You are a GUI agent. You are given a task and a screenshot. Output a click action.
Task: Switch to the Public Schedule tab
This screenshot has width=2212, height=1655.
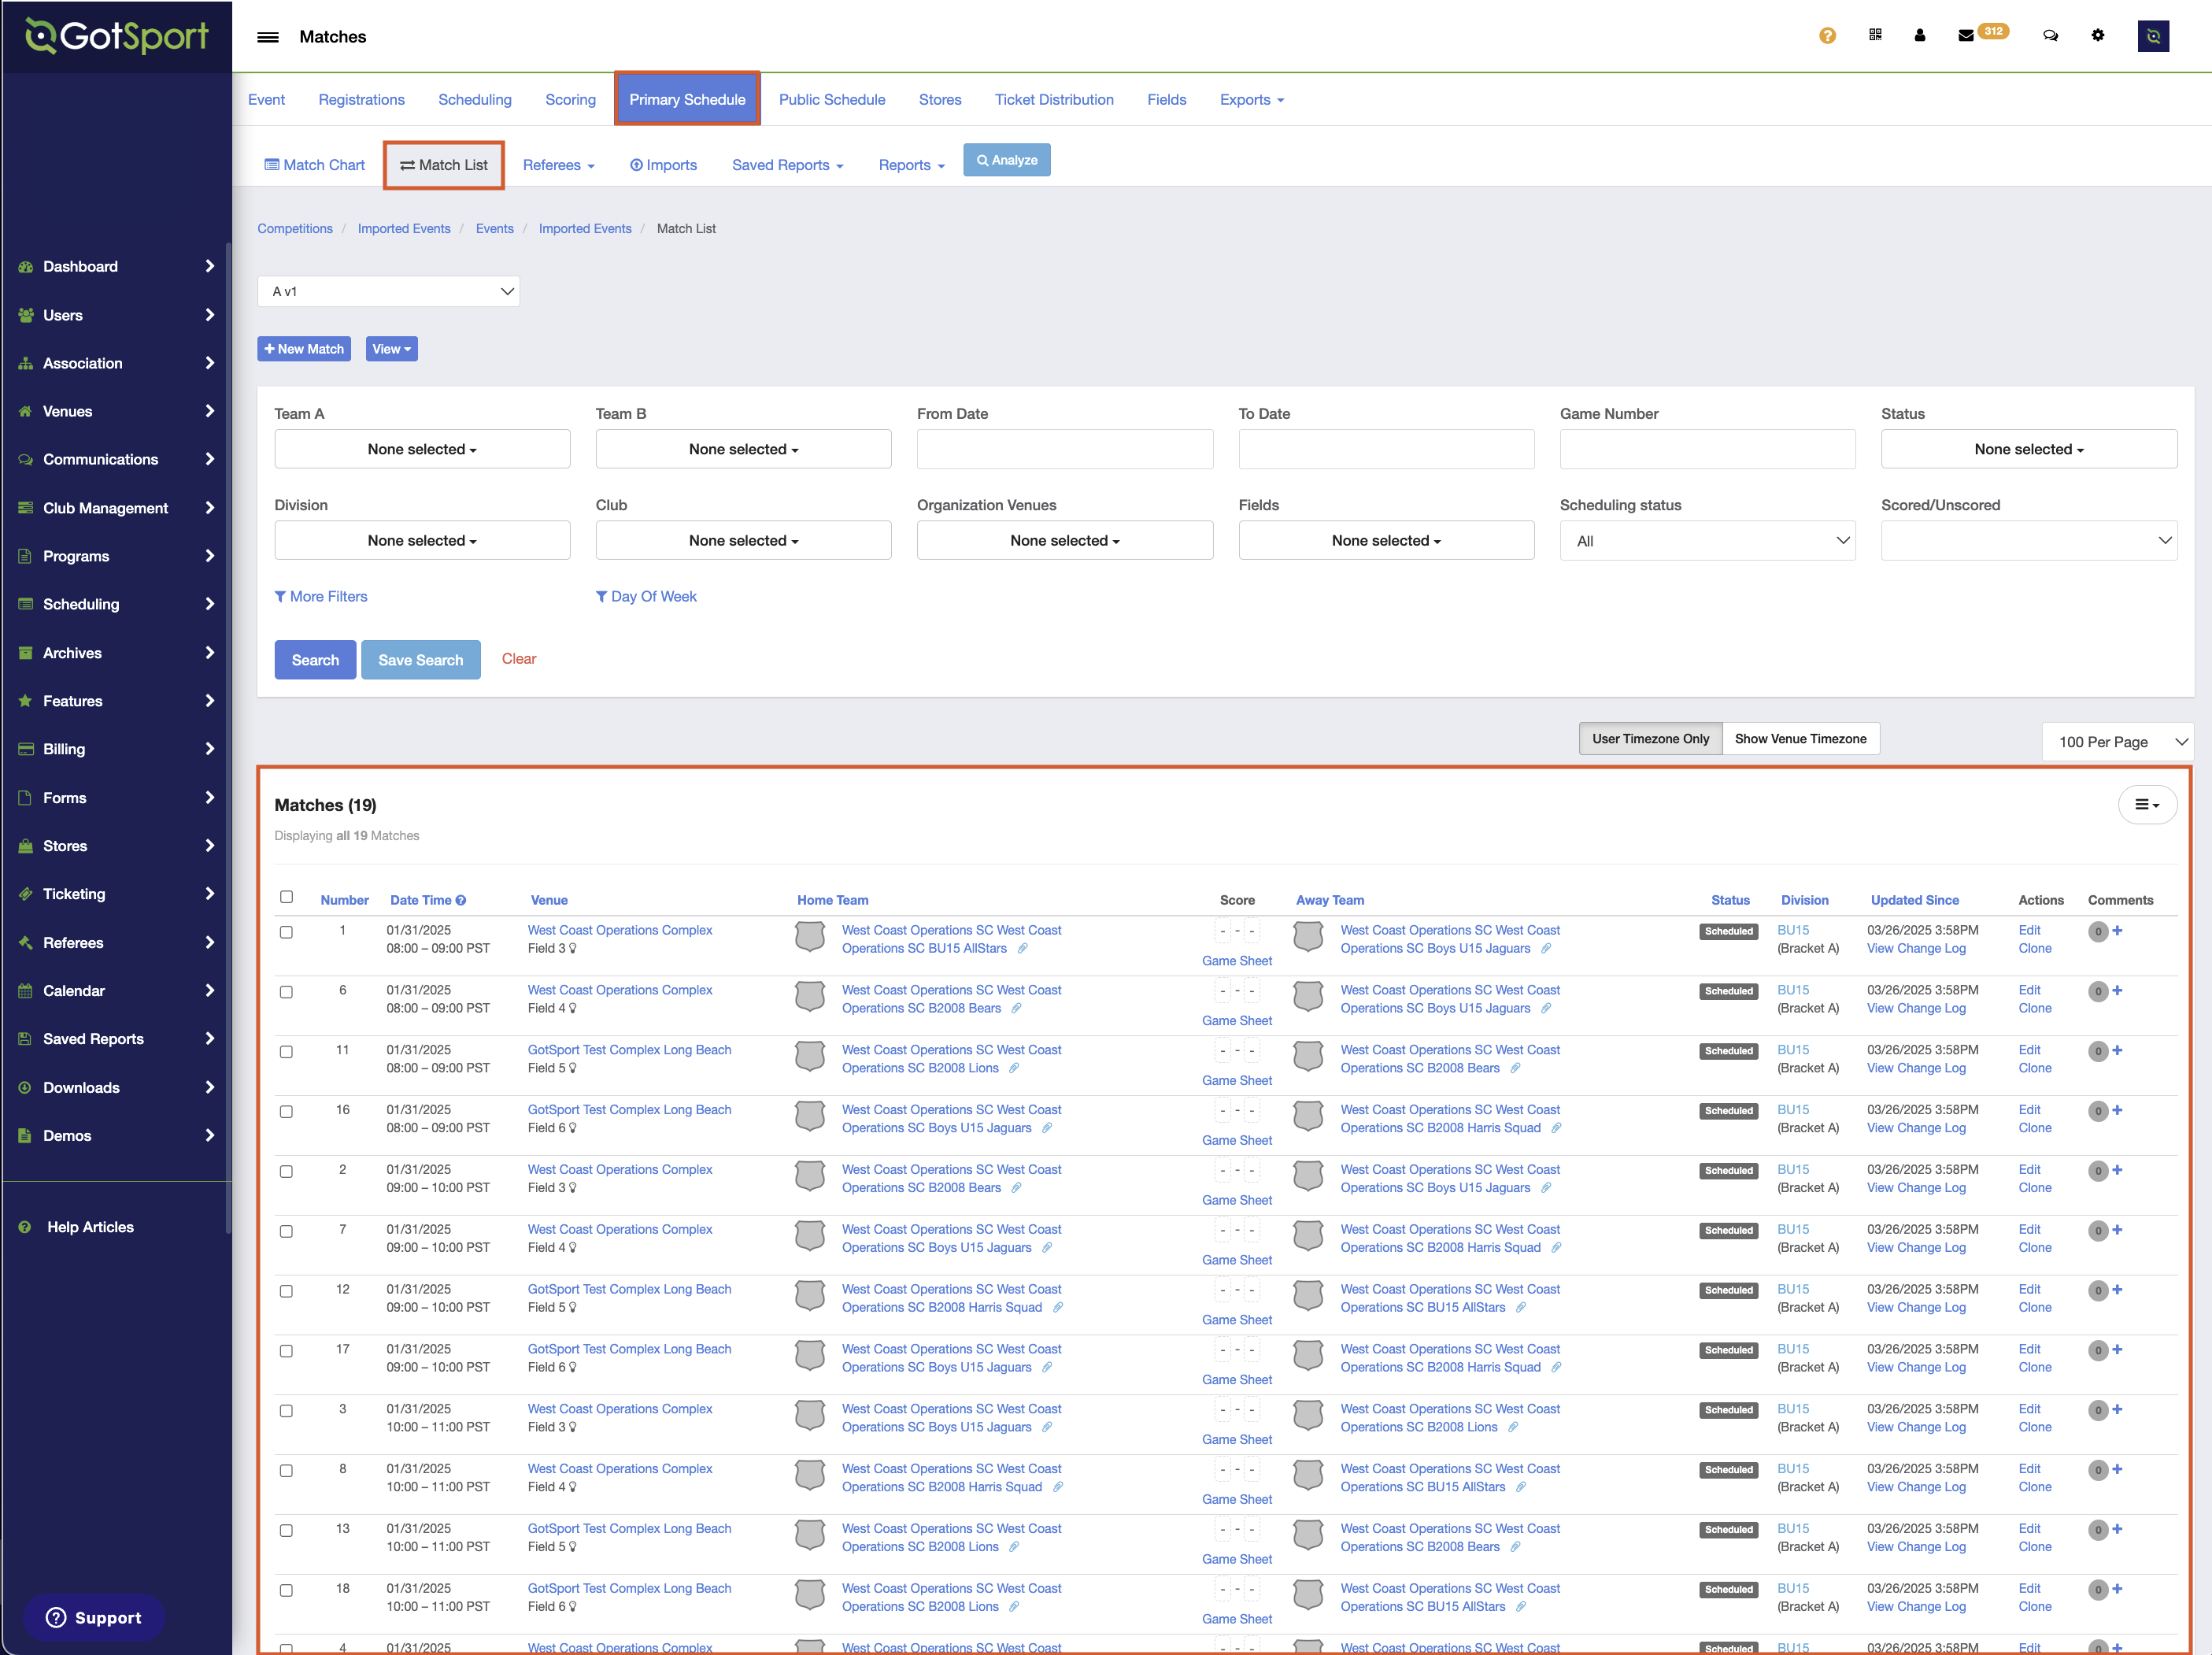pyautogui.click(x=832, y=99)
